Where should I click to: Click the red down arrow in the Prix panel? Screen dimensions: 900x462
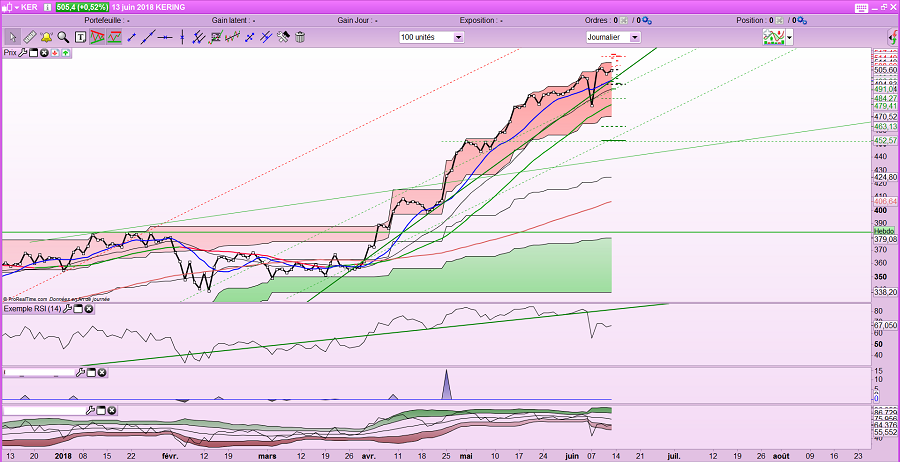(x=55, y=53)
